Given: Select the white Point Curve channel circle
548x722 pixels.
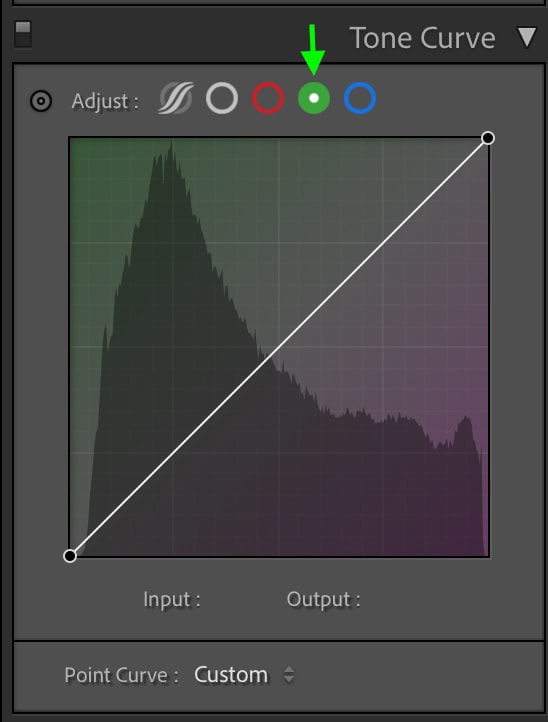Looking at the screenshot, I should point(222,98).
